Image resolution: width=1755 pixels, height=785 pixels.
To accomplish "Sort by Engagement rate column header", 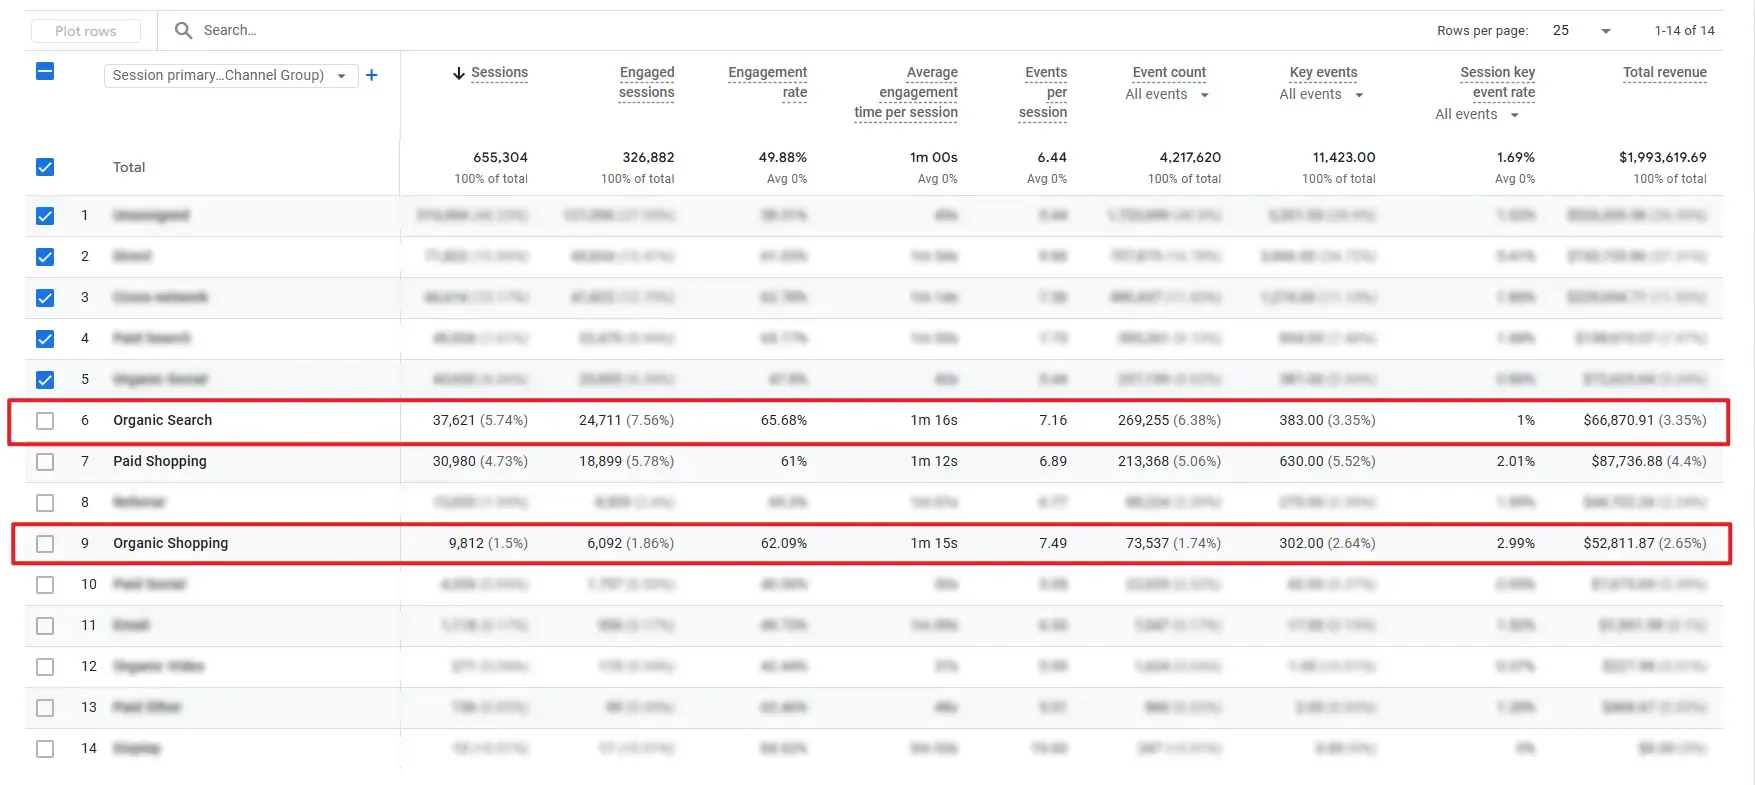I will point(768,82).
